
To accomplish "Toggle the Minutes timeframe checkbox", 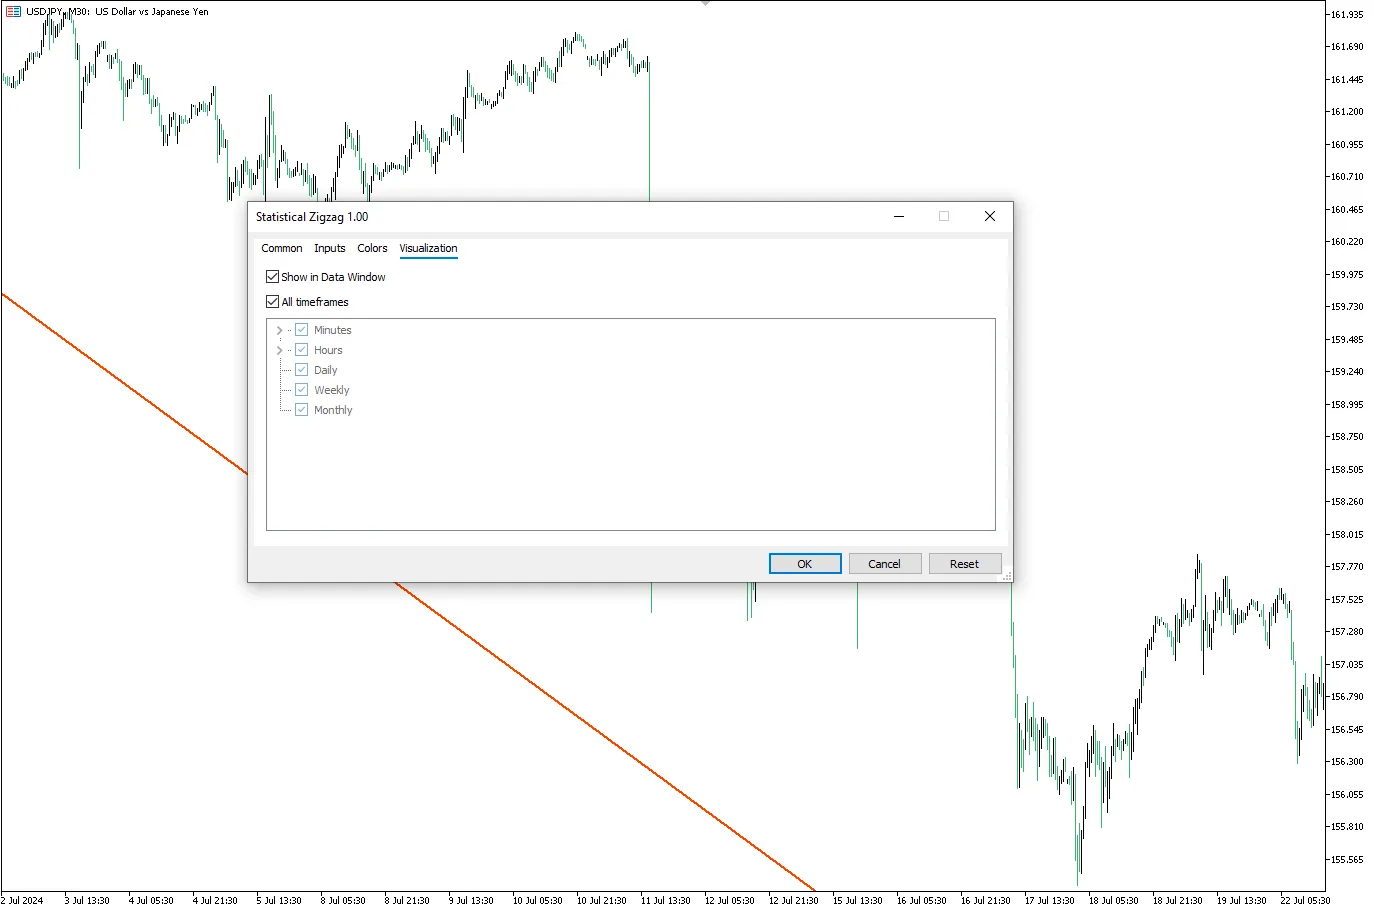I will click(x=301, y=330).
